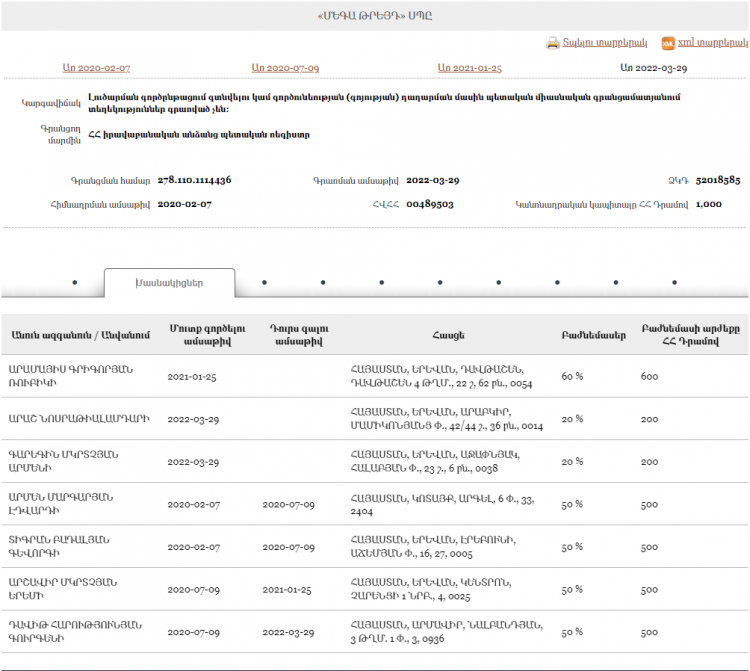Click the Մուտք գործելու ամսաթիվ column header
Viewport: 750px width, 671px height.
tap(207, 335)
